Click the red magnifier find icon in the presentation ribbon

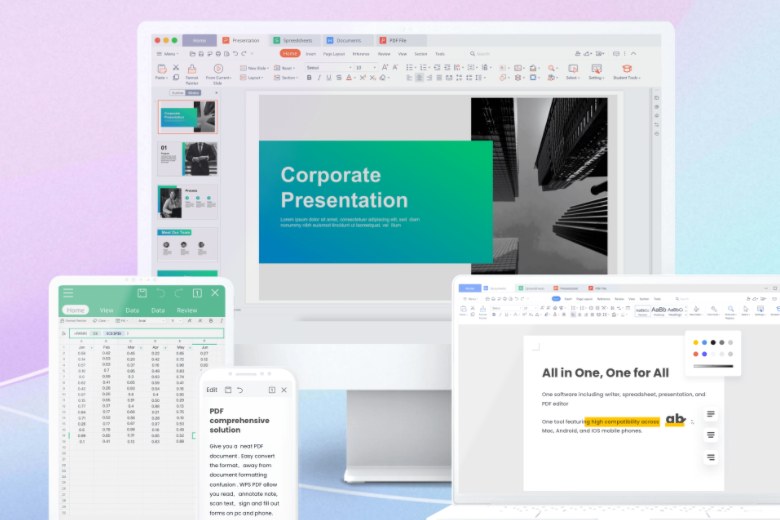point(552,68)
